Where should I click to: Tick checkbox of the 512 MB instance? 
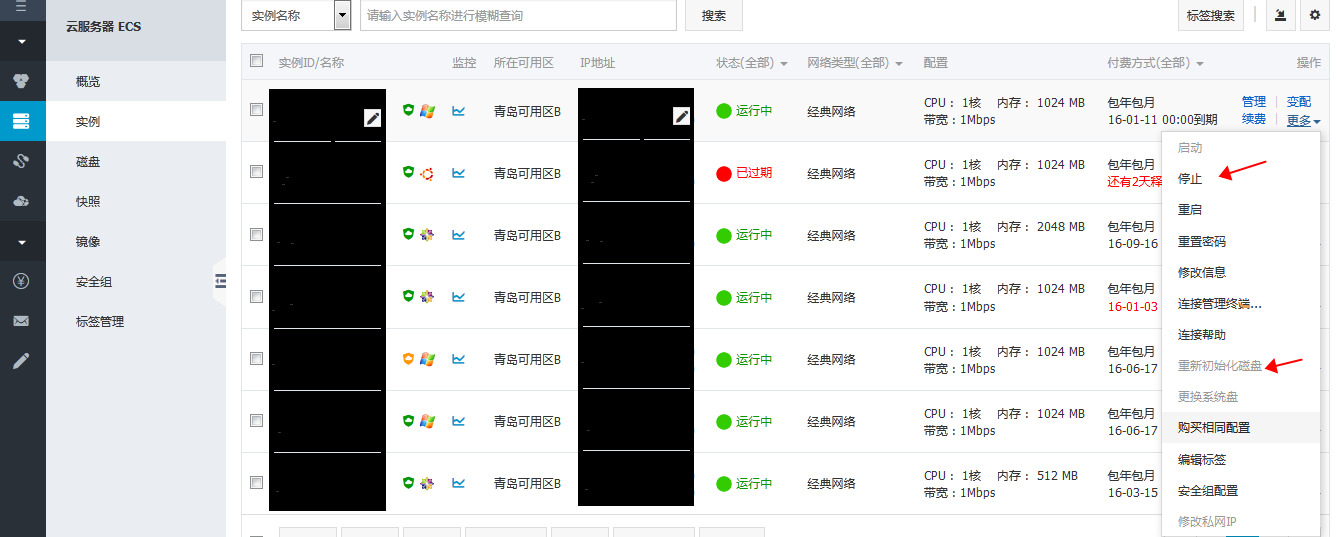pyautogui.click(x=256, y=482)
